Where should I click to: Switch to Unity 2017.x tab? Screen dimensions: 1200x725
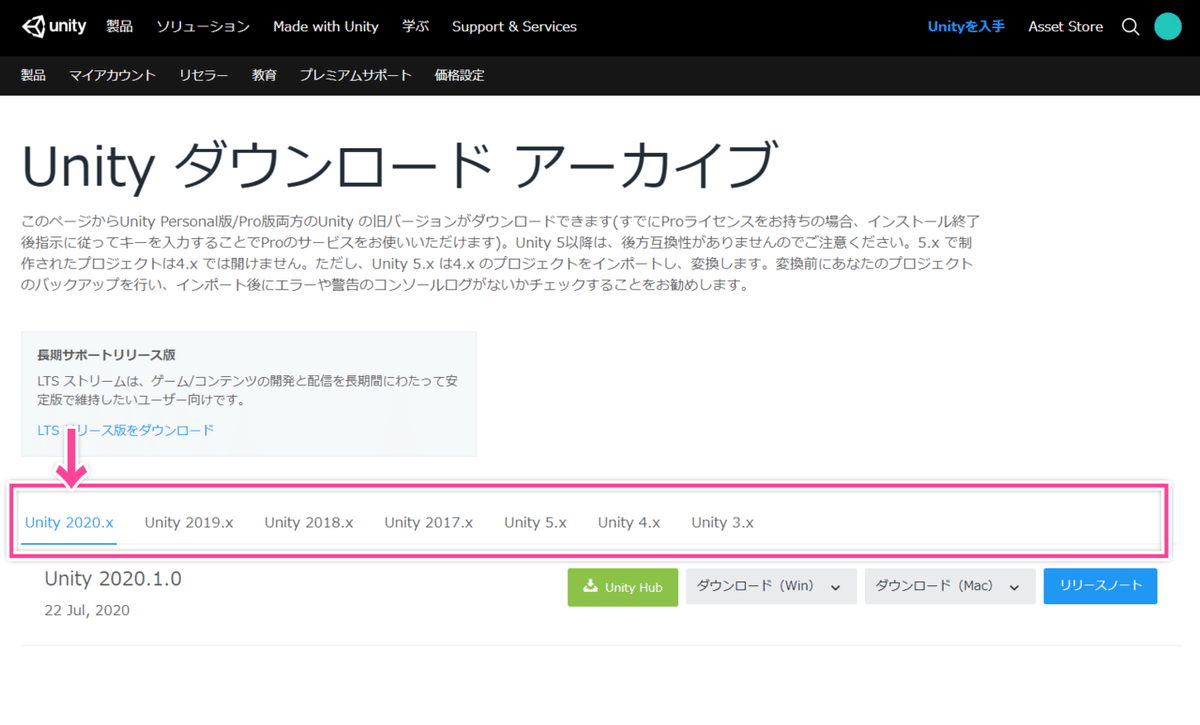coord(429,522)
